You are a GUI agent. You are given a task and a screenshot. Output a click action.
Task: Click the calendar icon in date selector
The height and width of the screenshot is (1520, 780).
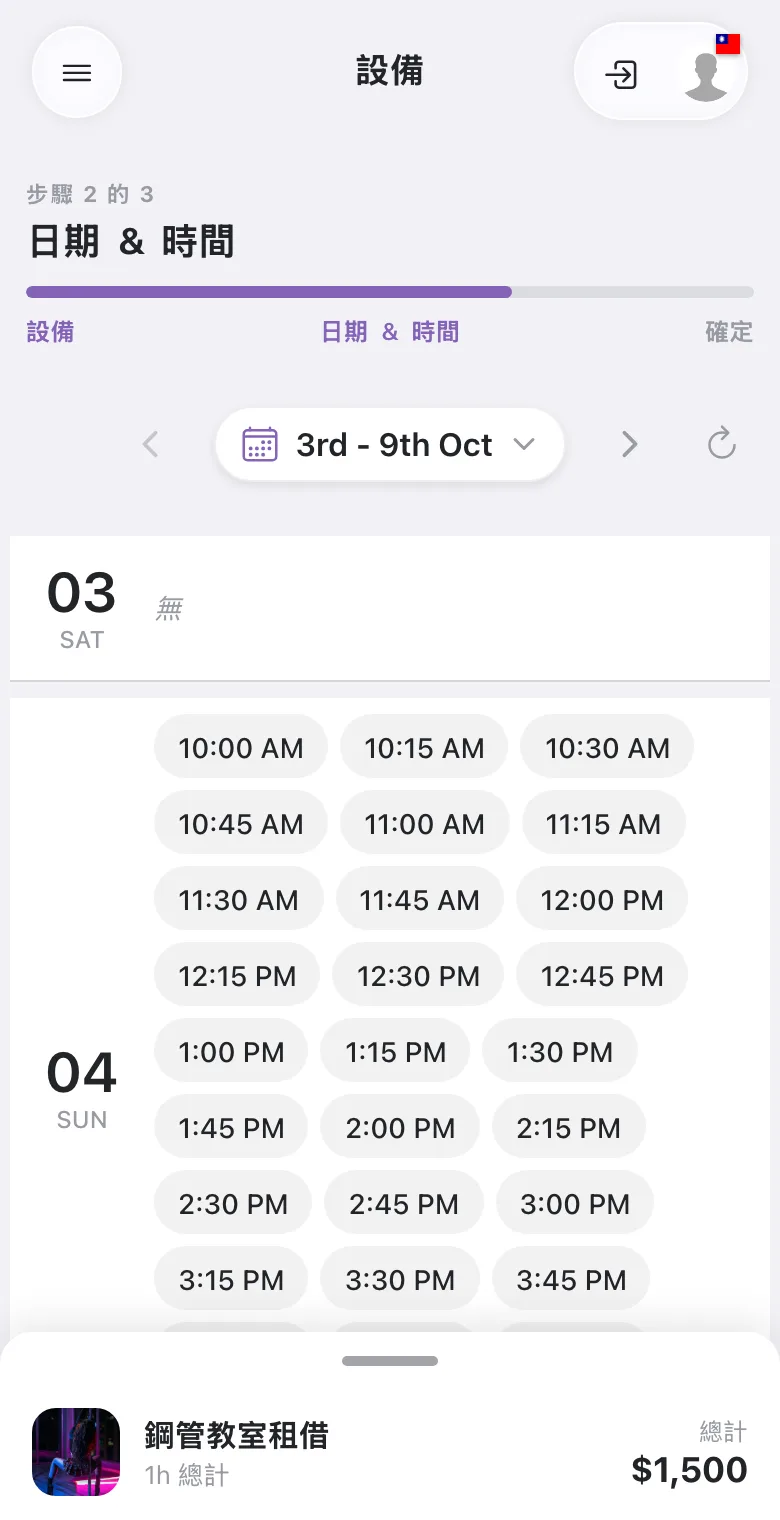[260, 444]
